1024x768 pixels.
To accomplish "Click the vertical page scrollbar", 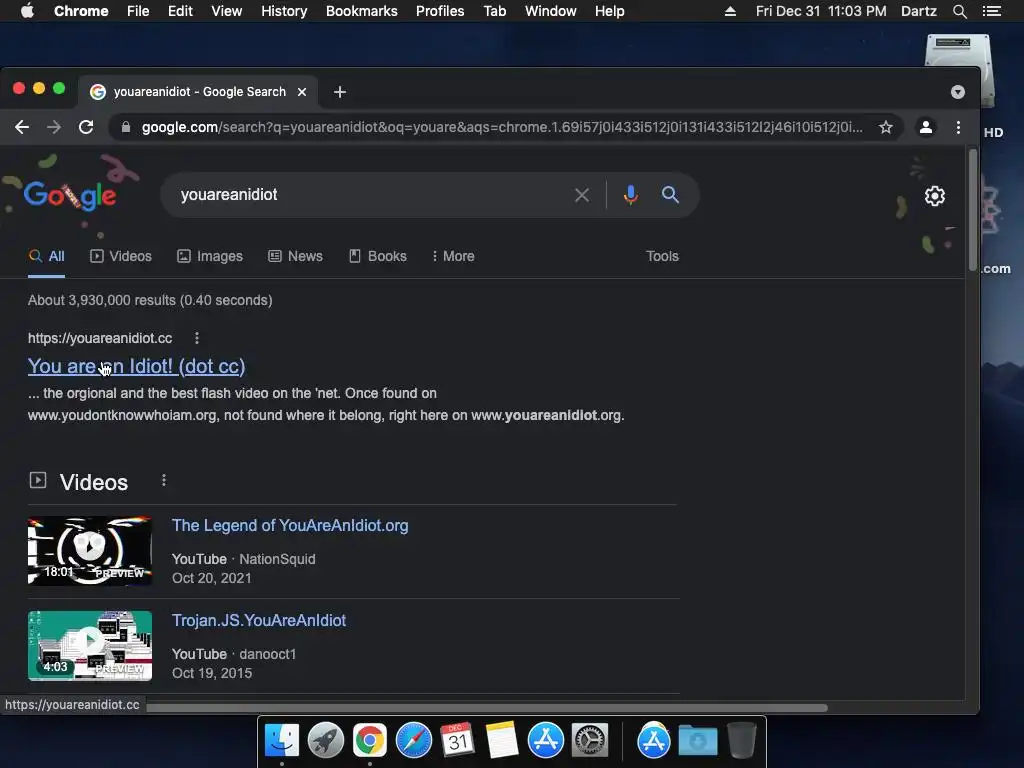I will (973, 210).
